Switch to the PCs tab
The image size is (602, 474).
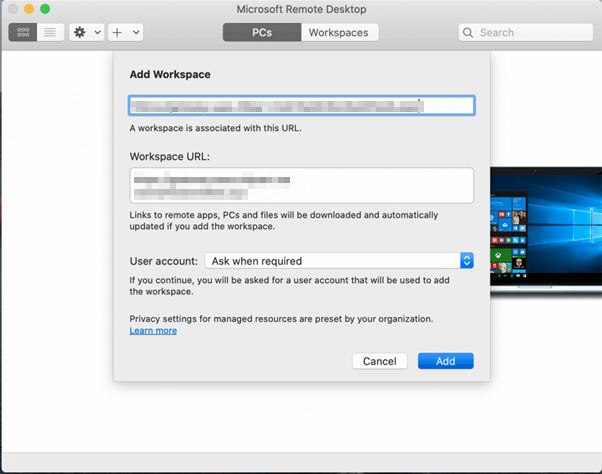click(262, 32)
